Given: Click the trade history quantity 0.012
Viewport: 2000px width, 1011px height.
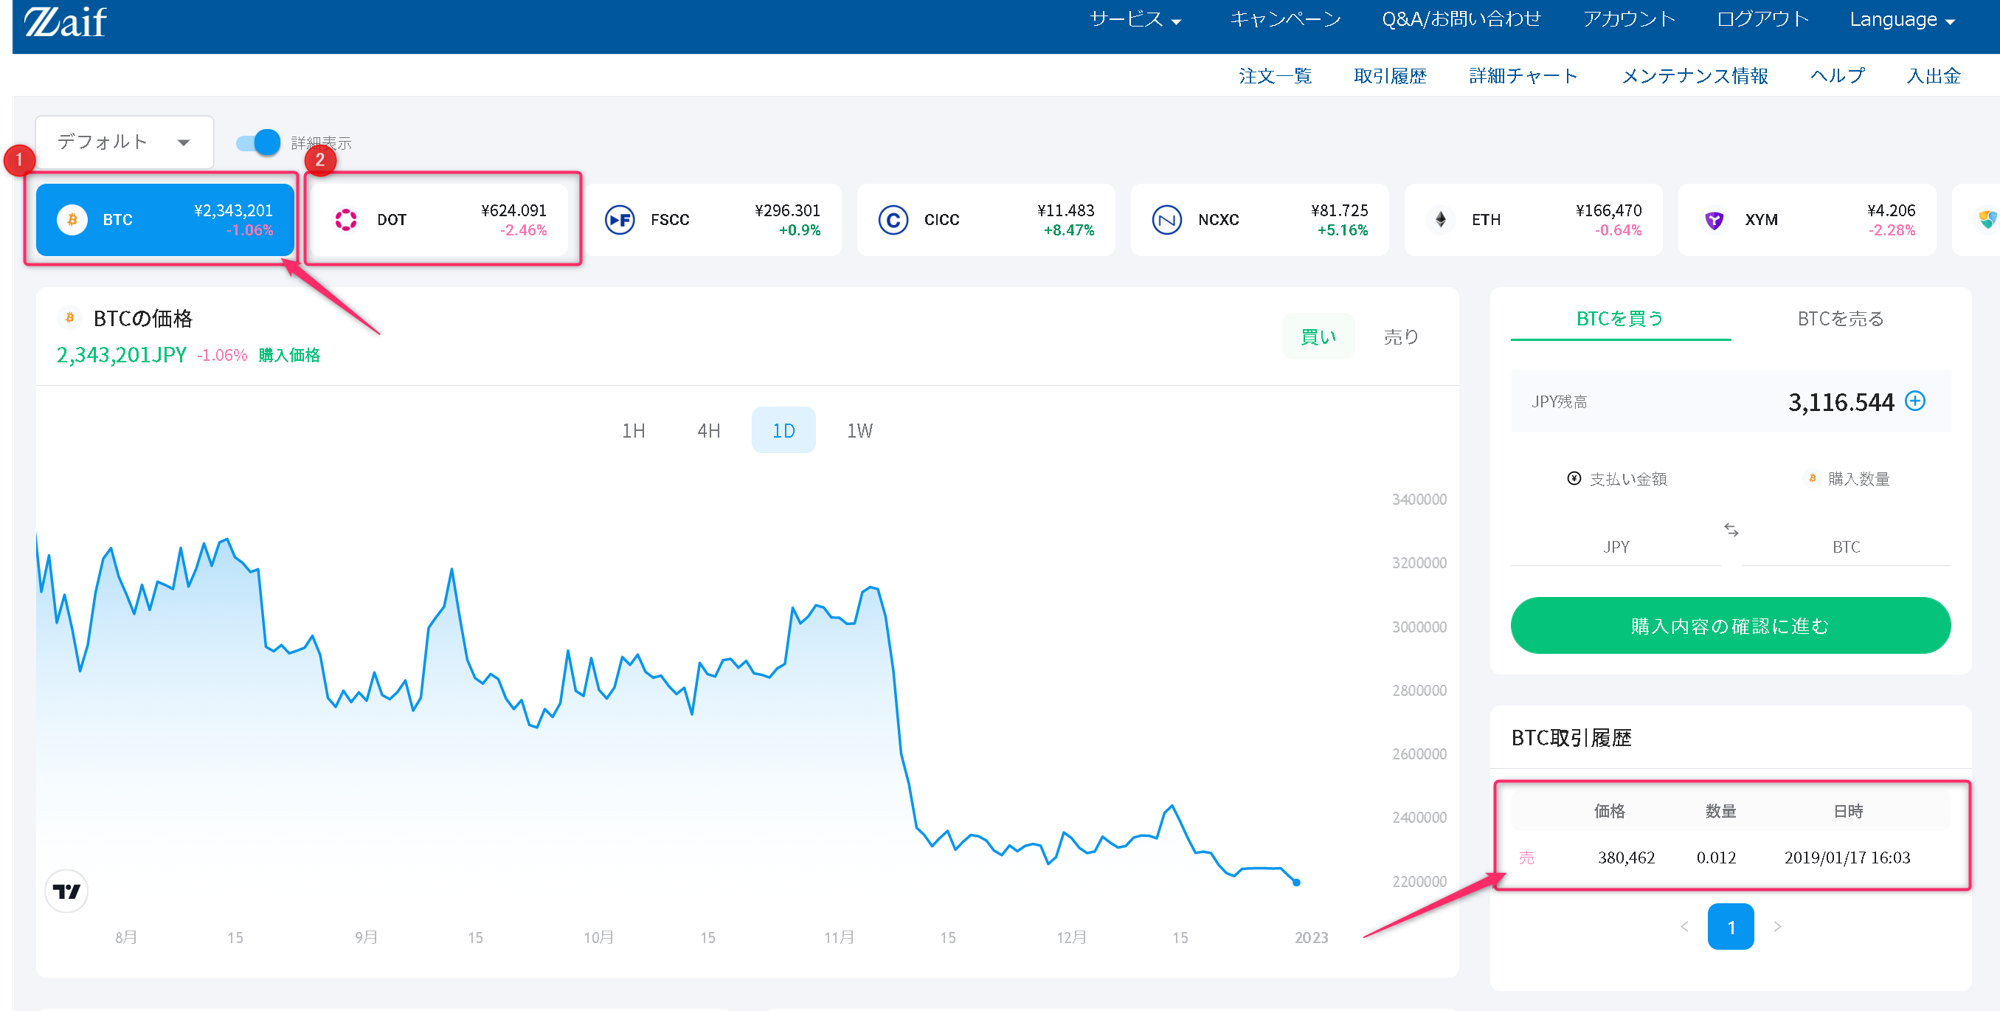Looking at the screenshot, I should pos(1716,858).
